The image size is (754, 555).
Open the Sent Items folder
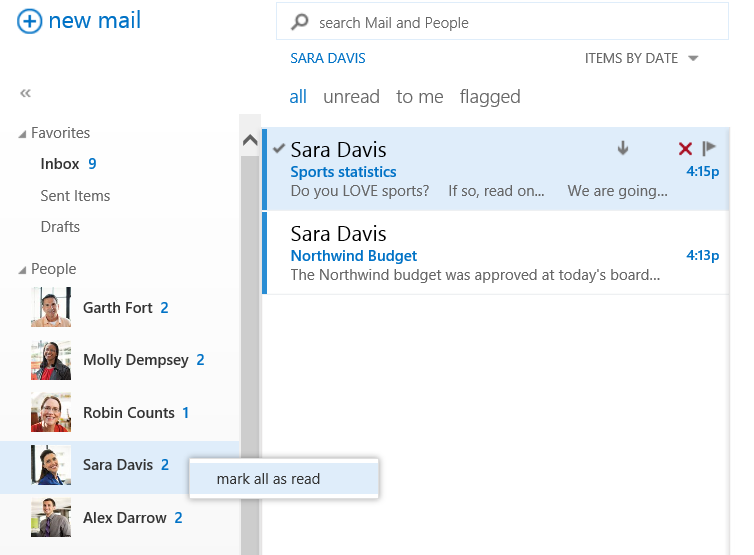click(x=75, y=196)
